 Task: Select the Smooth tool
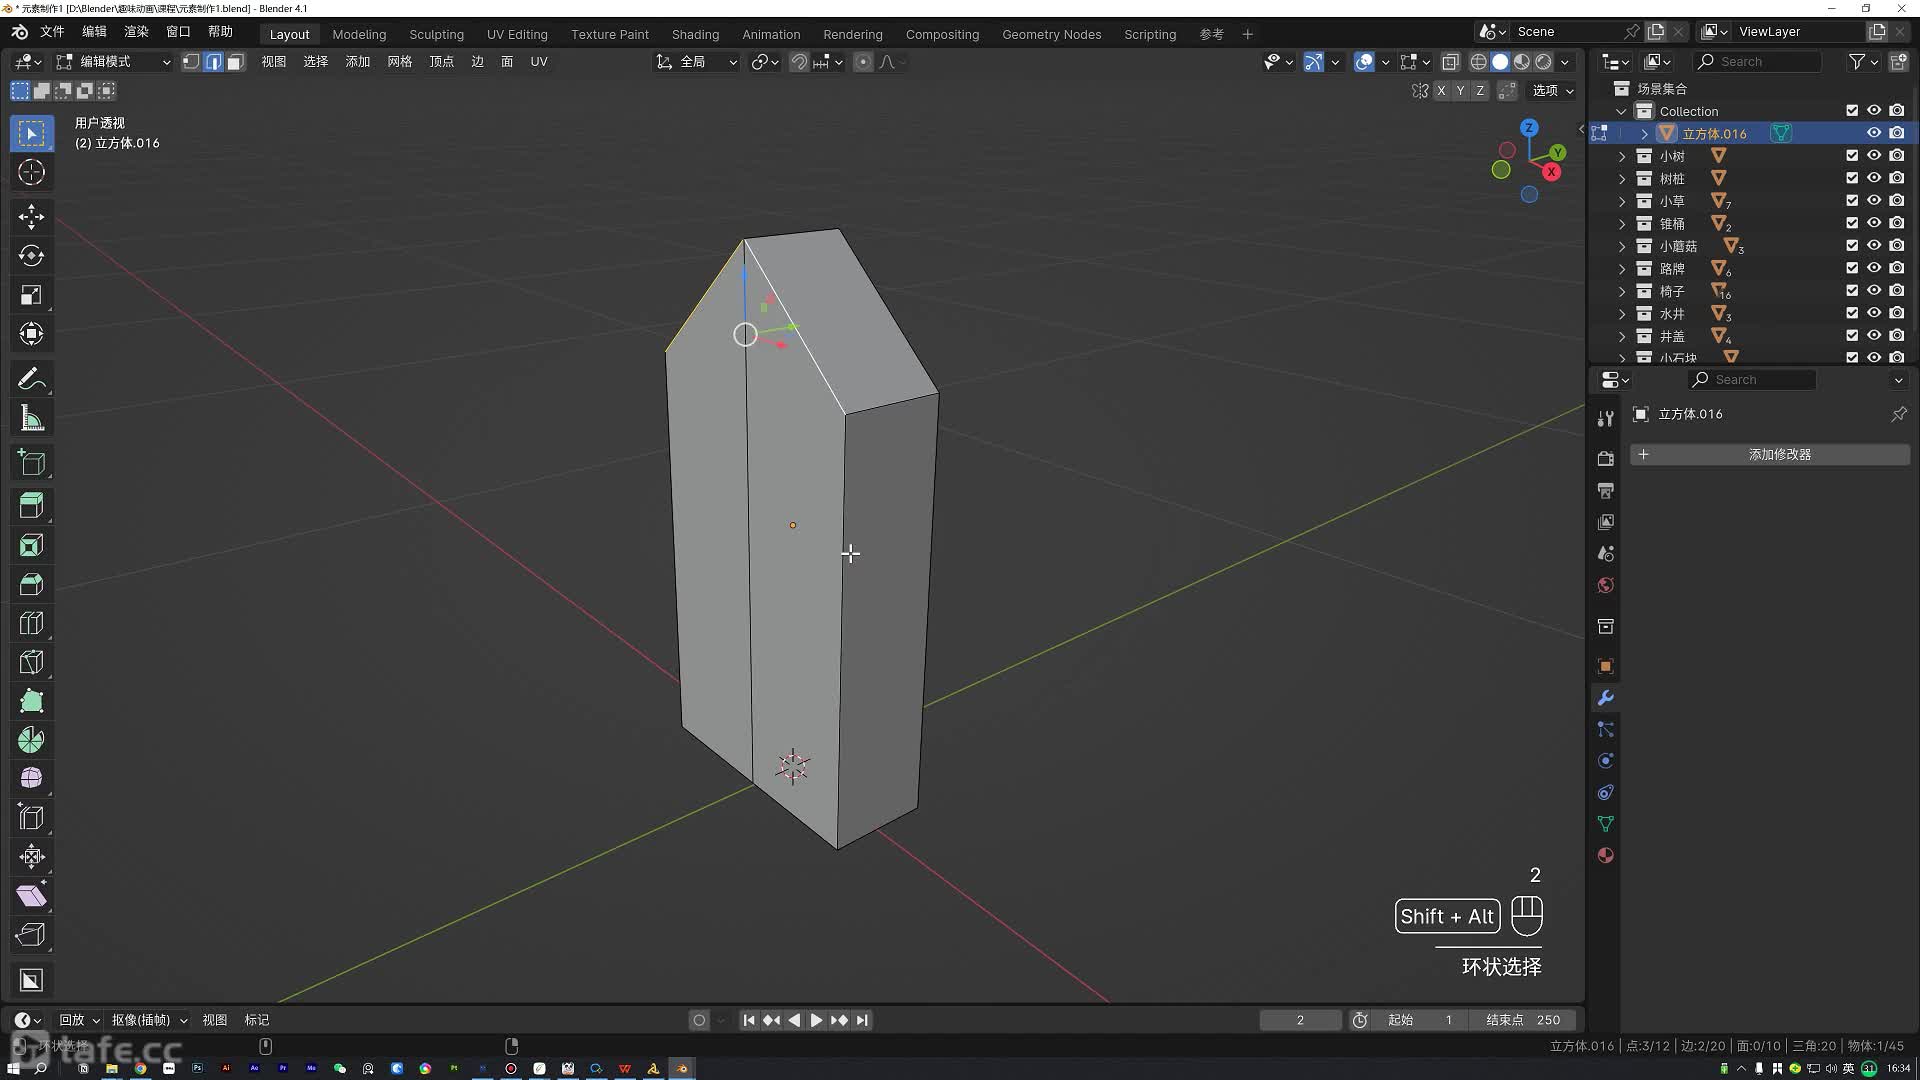31,779
